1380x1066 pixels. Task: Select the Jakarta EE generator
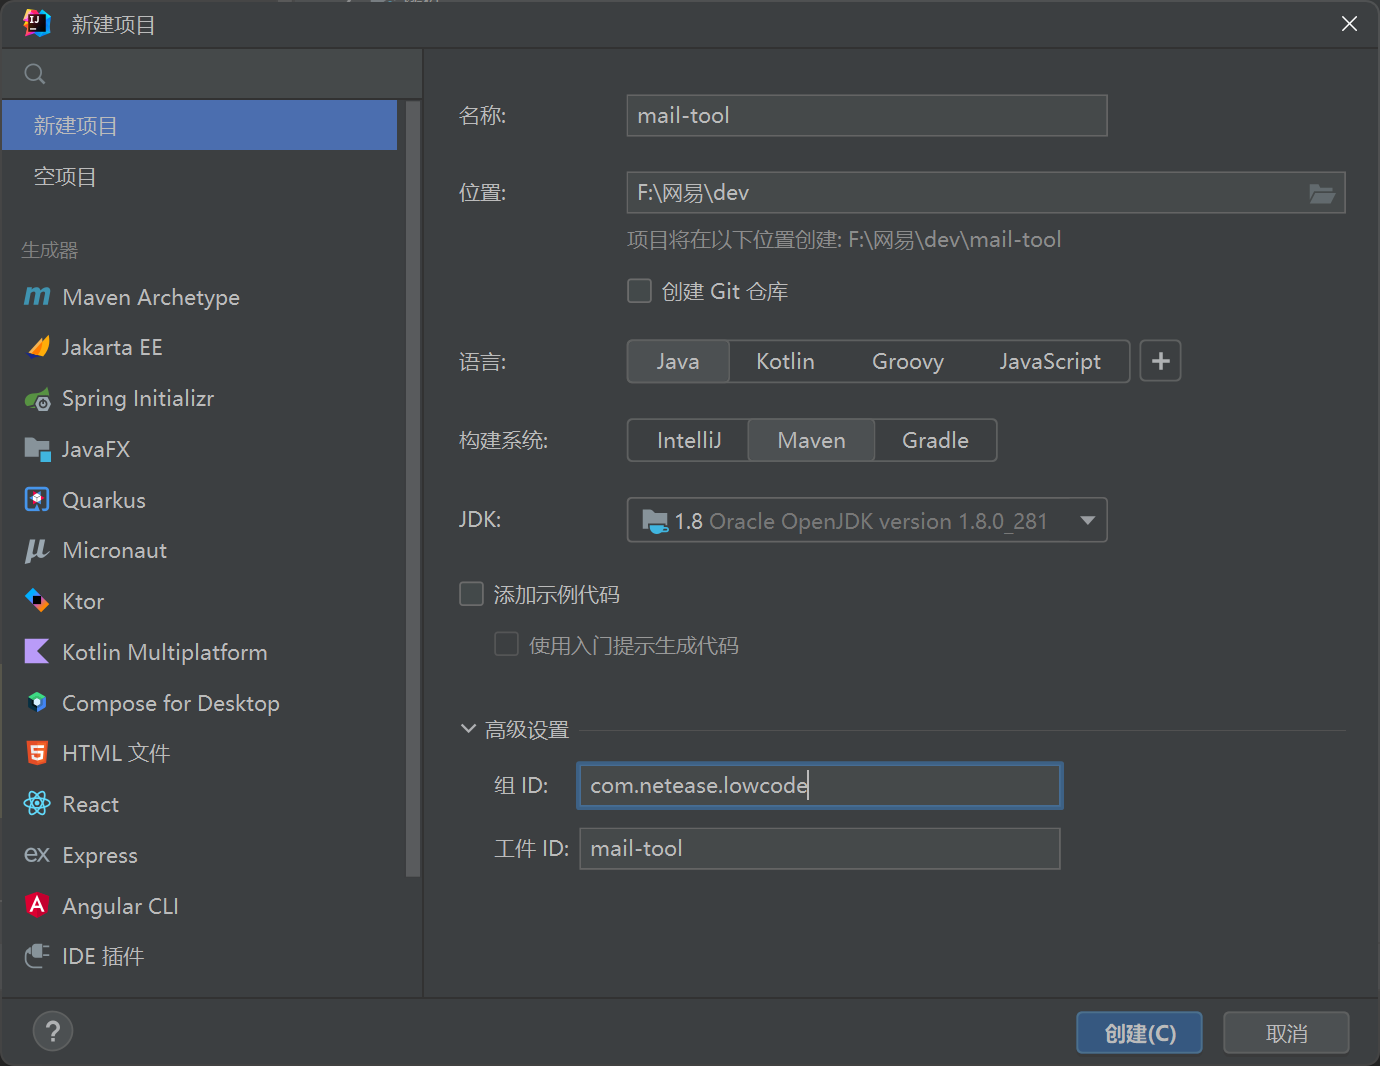pos(112,347)
